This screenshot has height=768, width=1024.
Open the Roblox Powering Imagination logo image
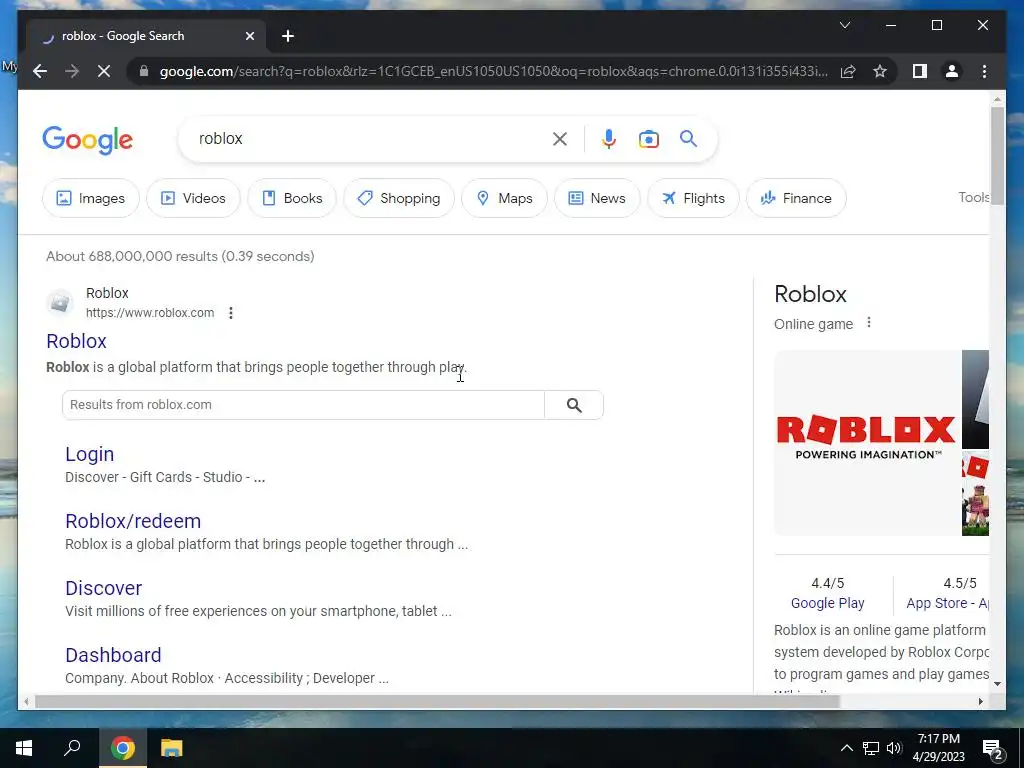point(866,443)
